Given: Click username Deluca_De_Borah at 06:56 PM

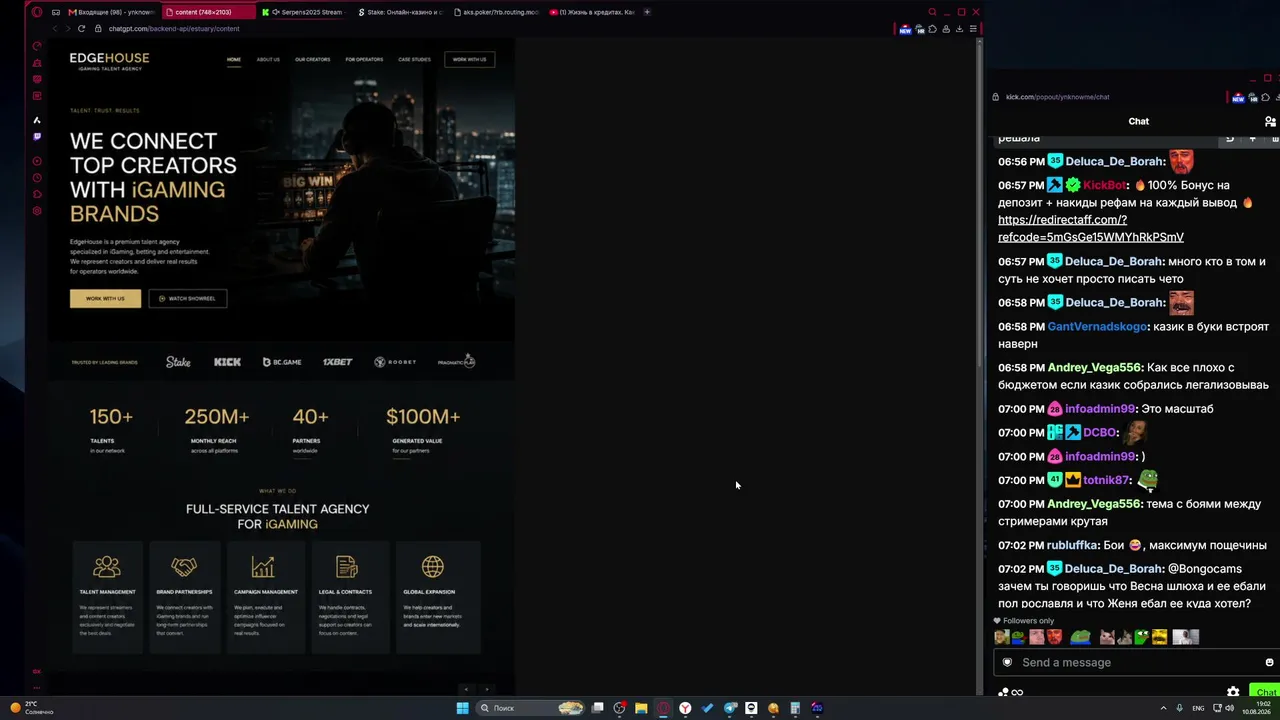Looking at the screenshot, I should (x=1115, y=161).
